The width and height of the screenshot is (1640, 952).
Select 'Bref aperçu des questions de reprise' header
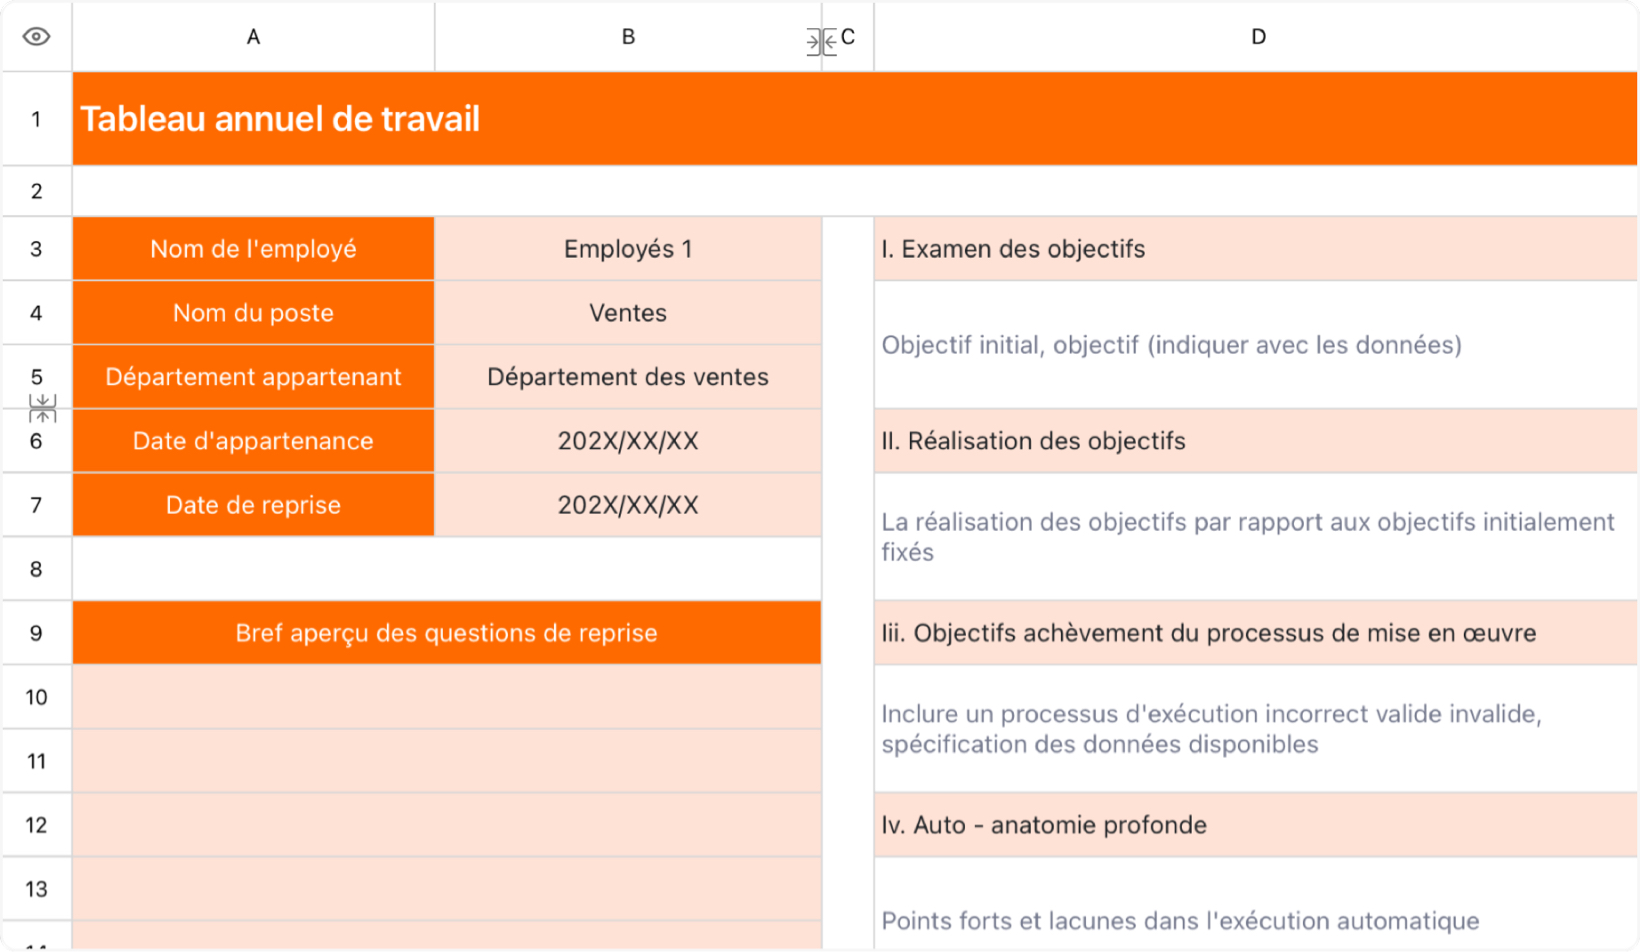(x=447, y=633)
